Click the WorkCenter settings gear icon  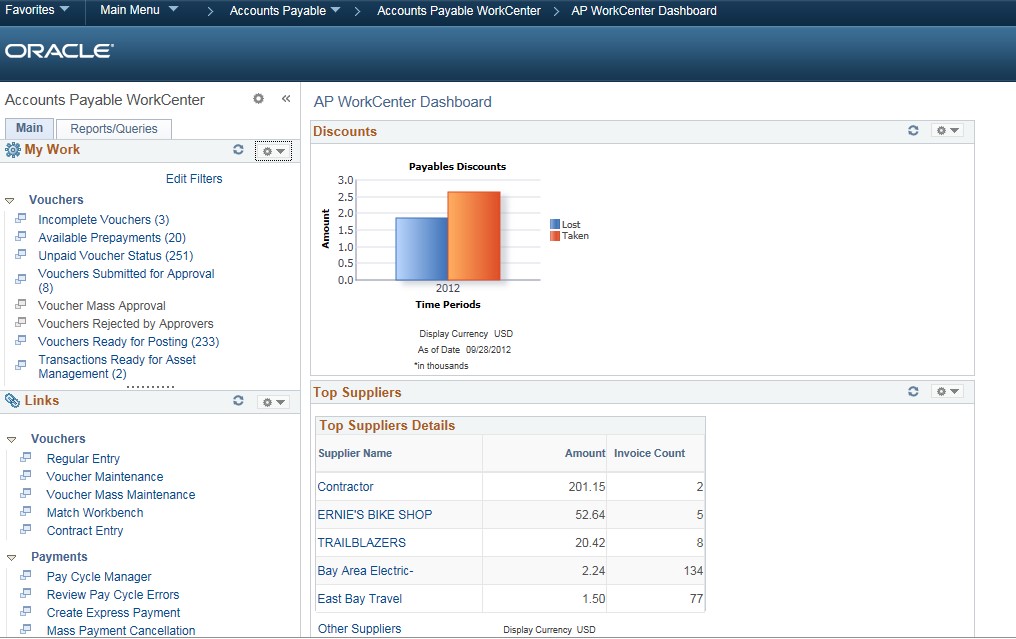pyautogui.click(x=259, y=99)
